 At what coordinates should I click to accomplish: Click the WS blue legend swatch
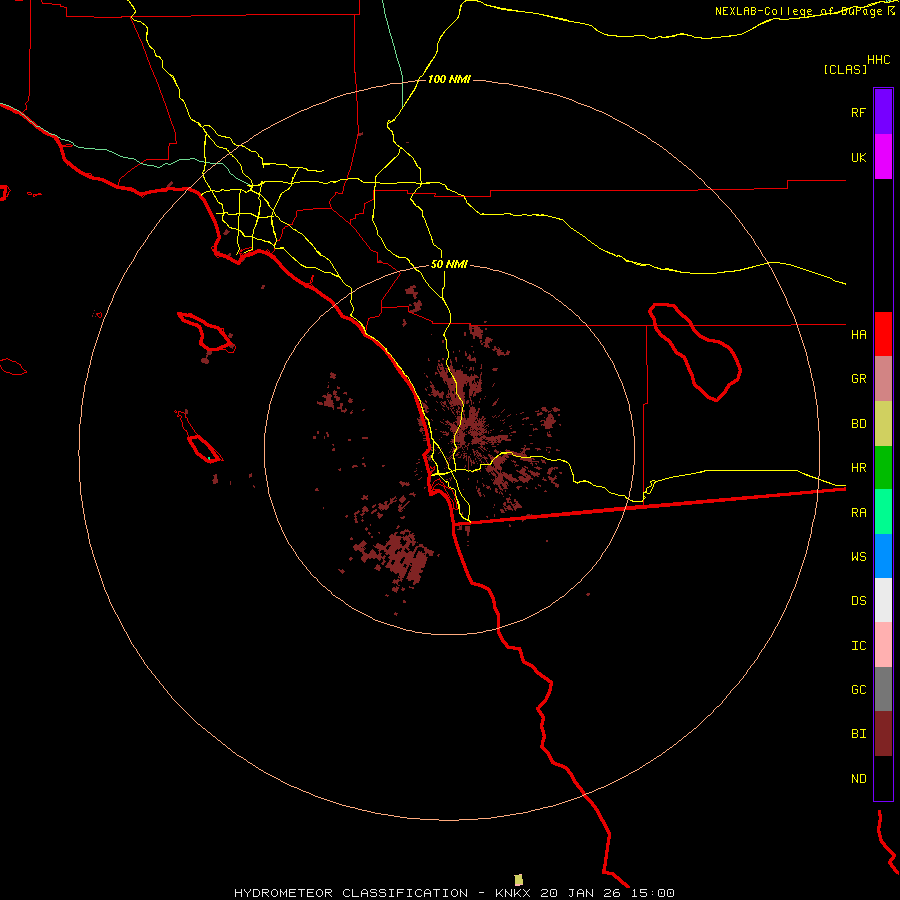[x=883, y=556]
